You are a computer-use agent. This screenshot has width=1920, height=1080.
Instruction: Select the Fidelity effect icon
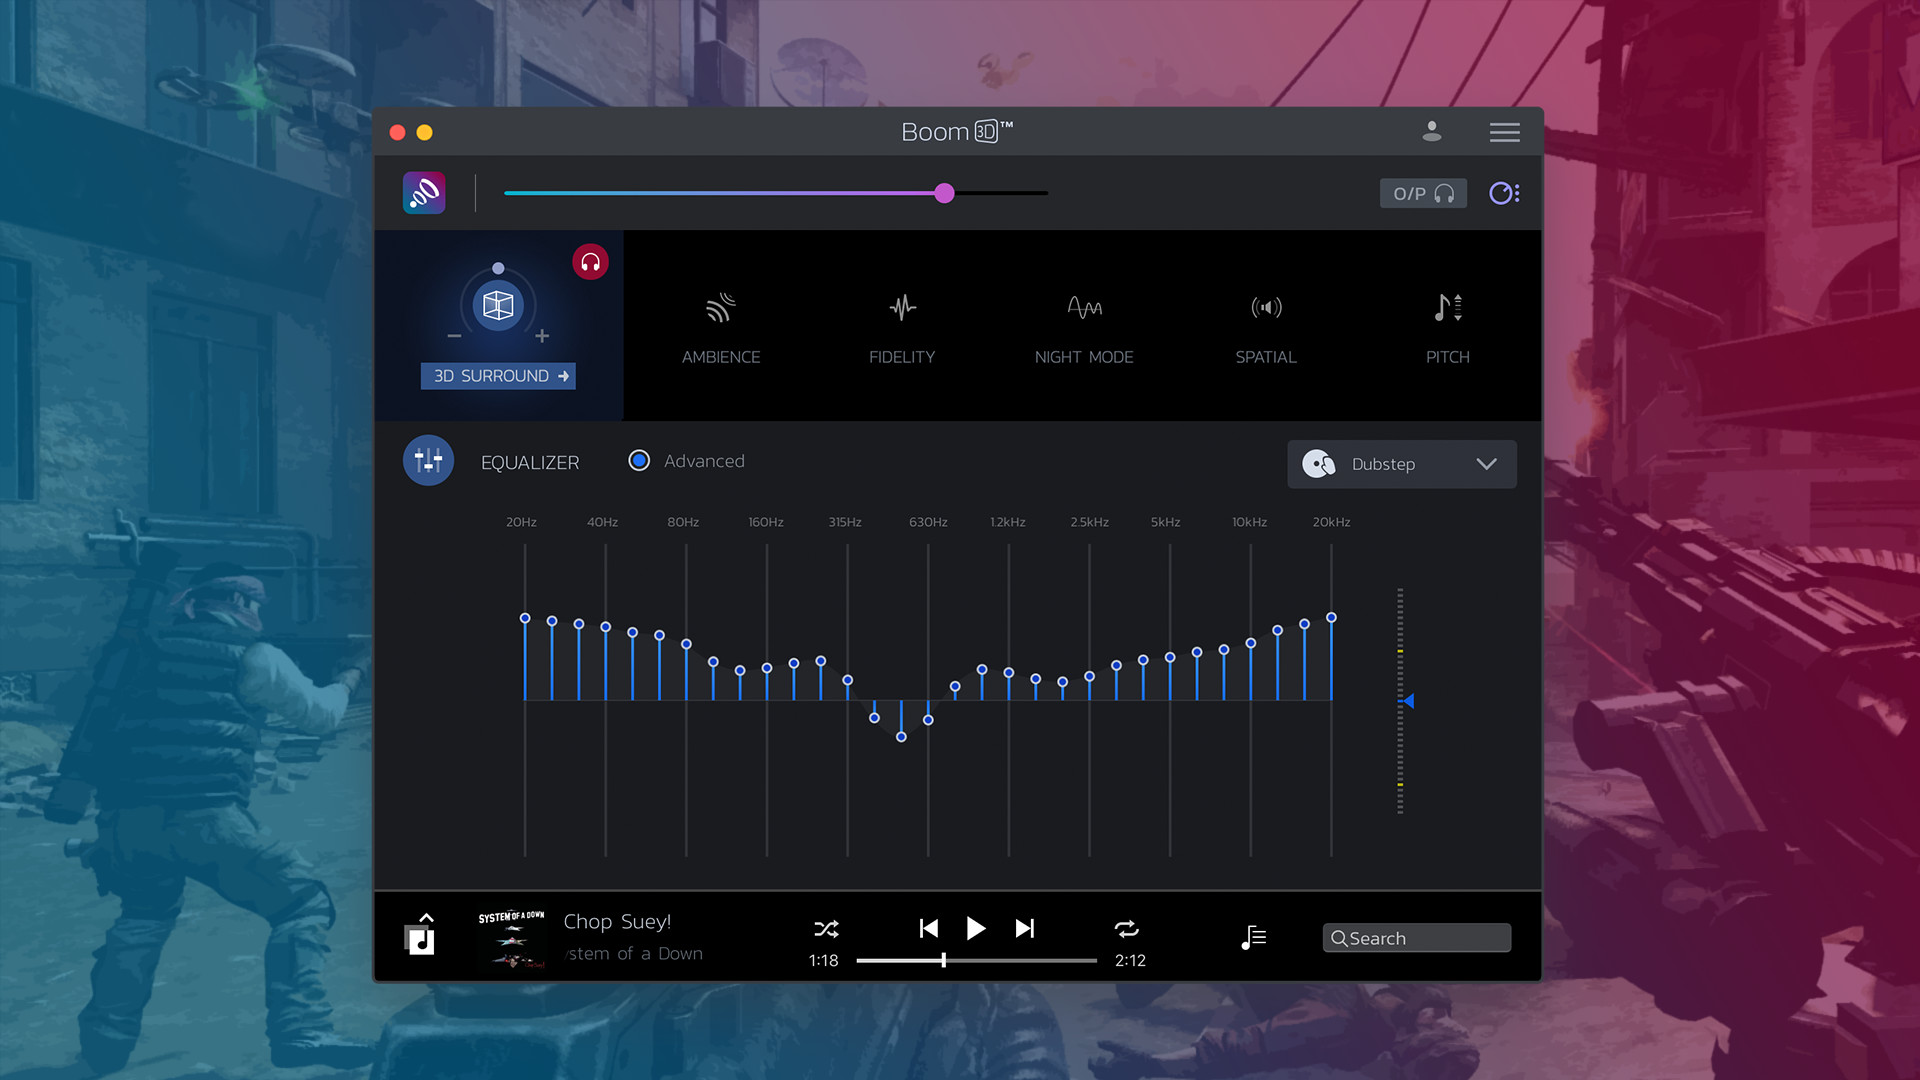[x=902, y=308]
